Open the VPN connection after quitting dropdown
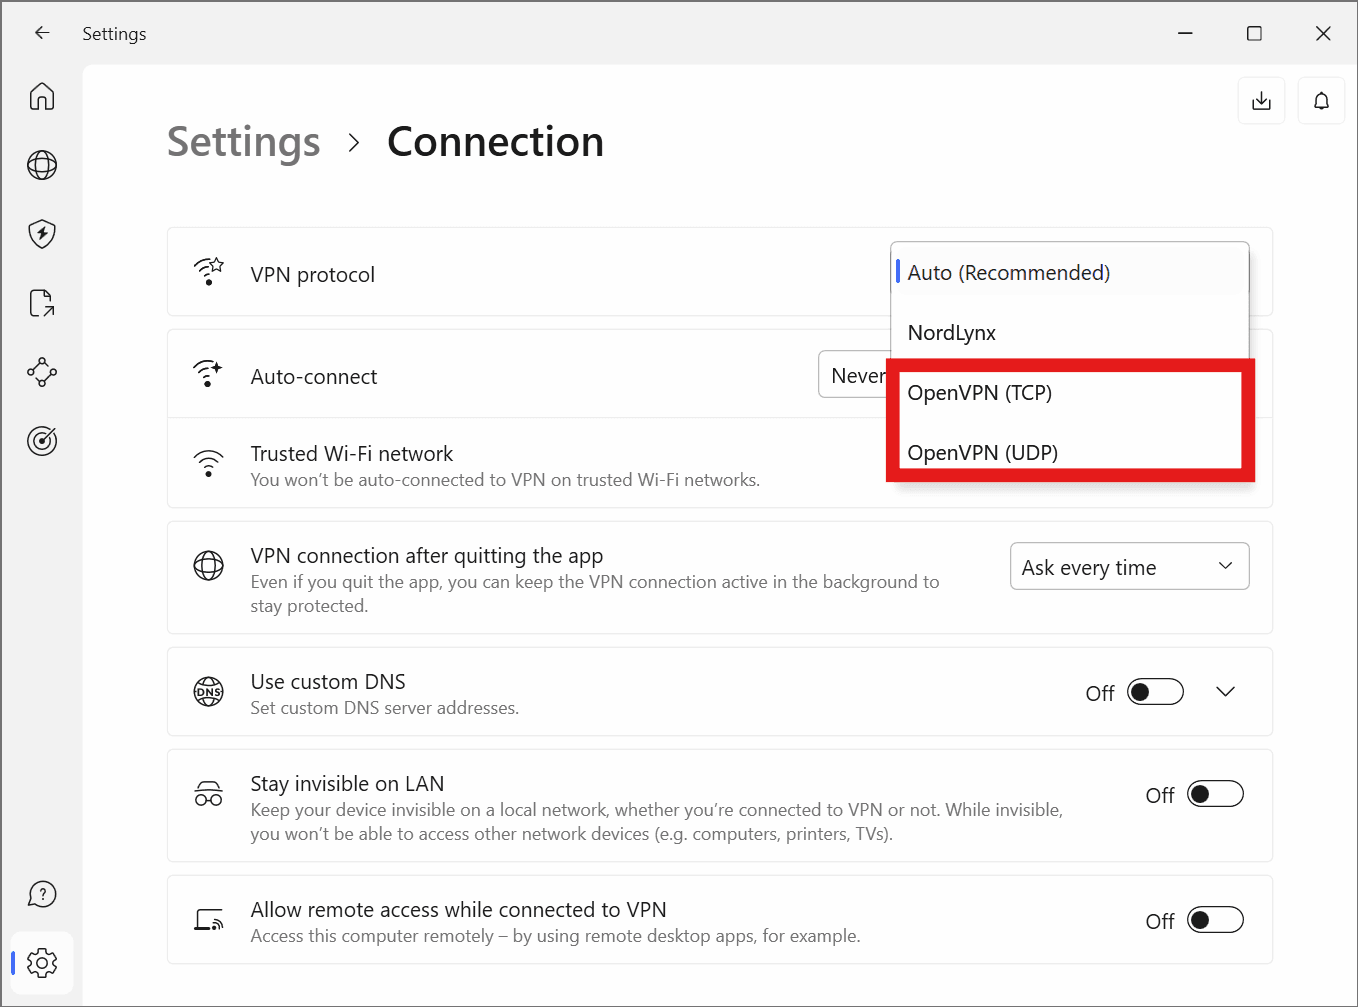The width and height of the screenshot is (1358, 1007). click(1129, 566)
